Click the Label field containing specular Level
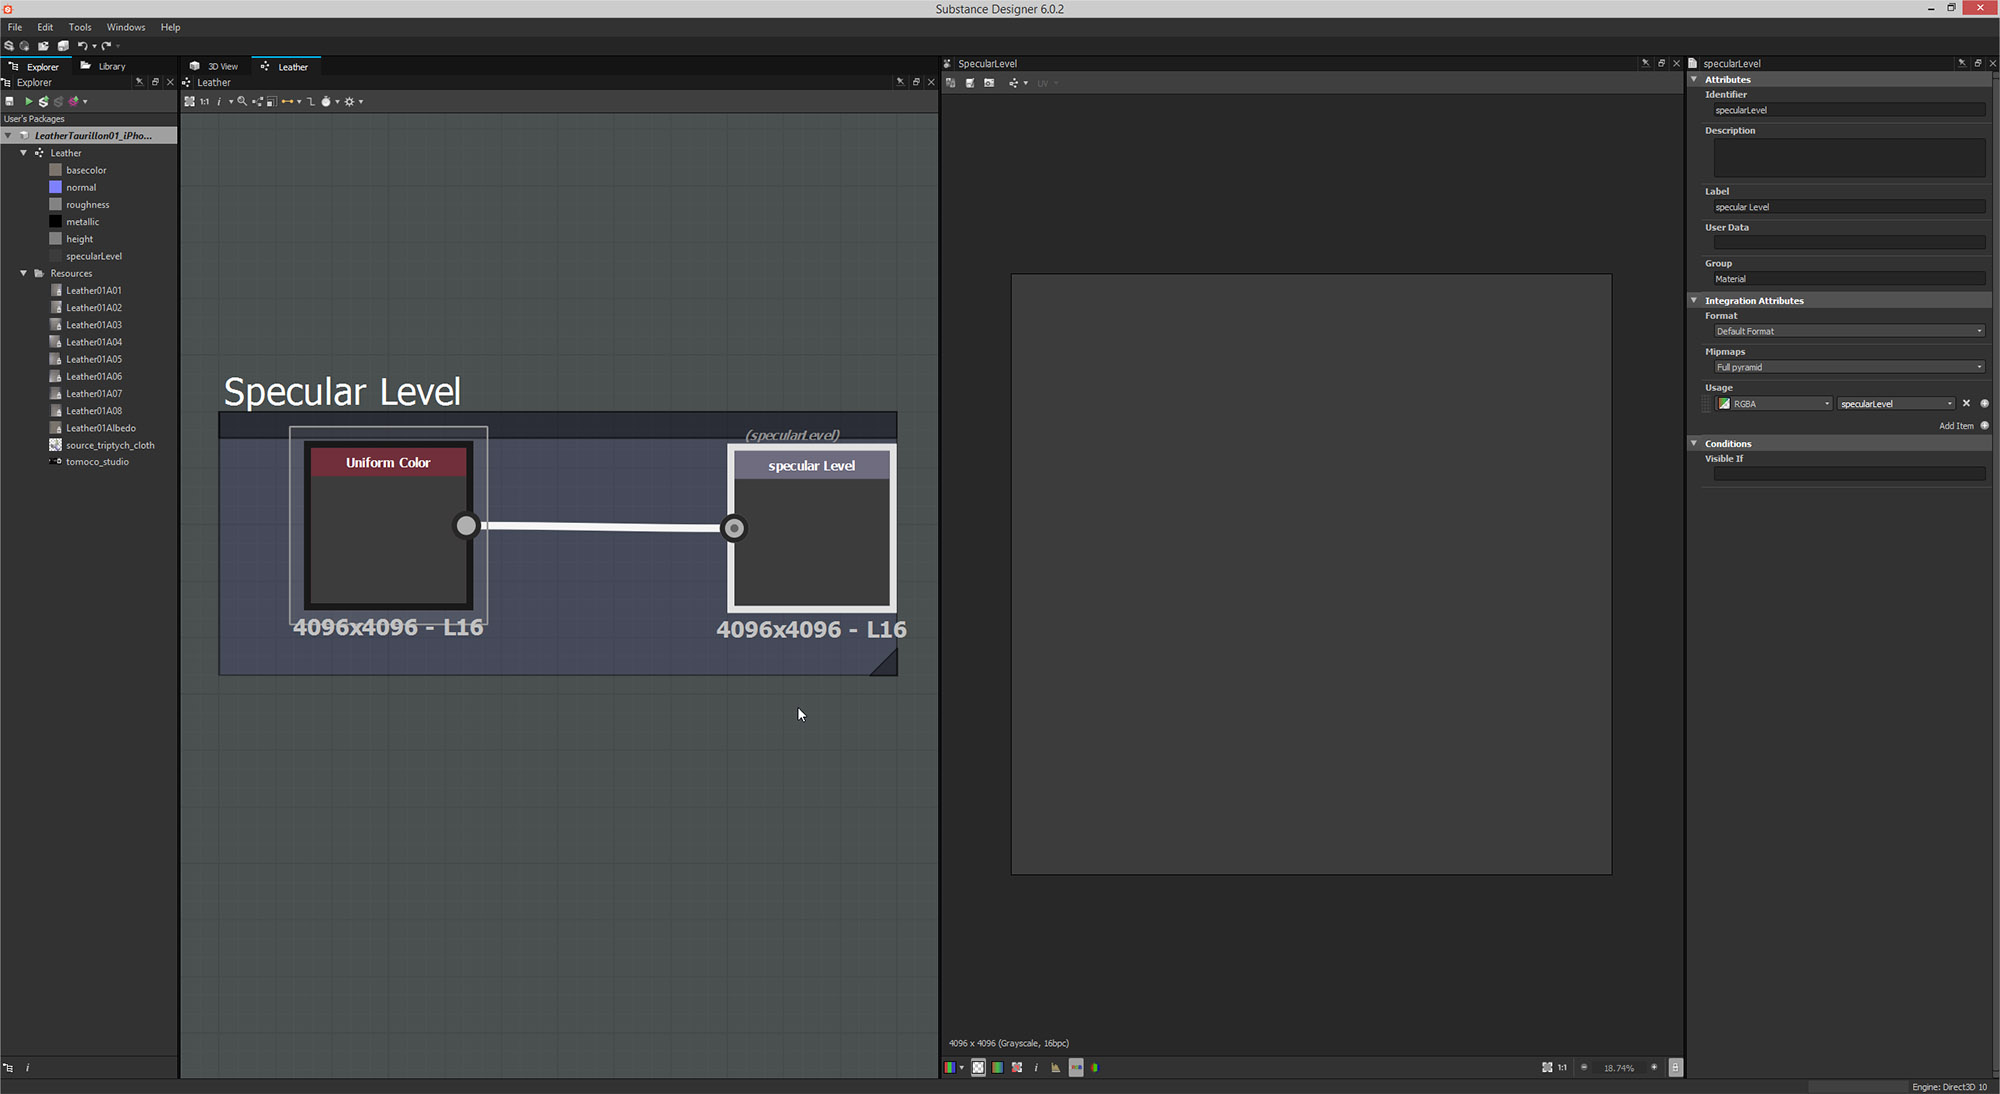Viewport: 2000px width, 1094px height. pyautogui.click(x=1848, y=207)
